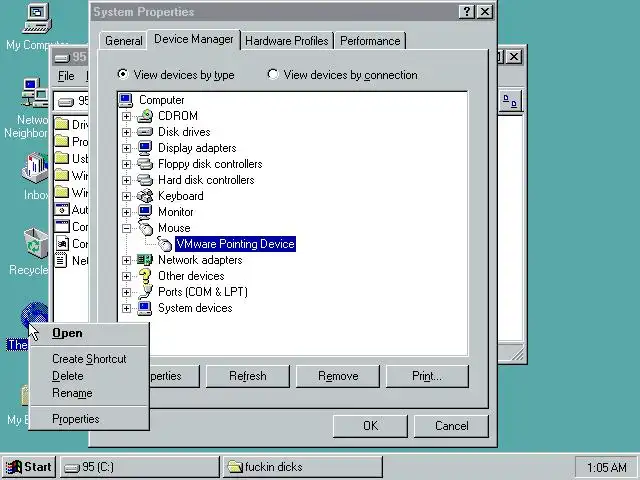Select the Computer label in device tree

click(x=162, y=100)
